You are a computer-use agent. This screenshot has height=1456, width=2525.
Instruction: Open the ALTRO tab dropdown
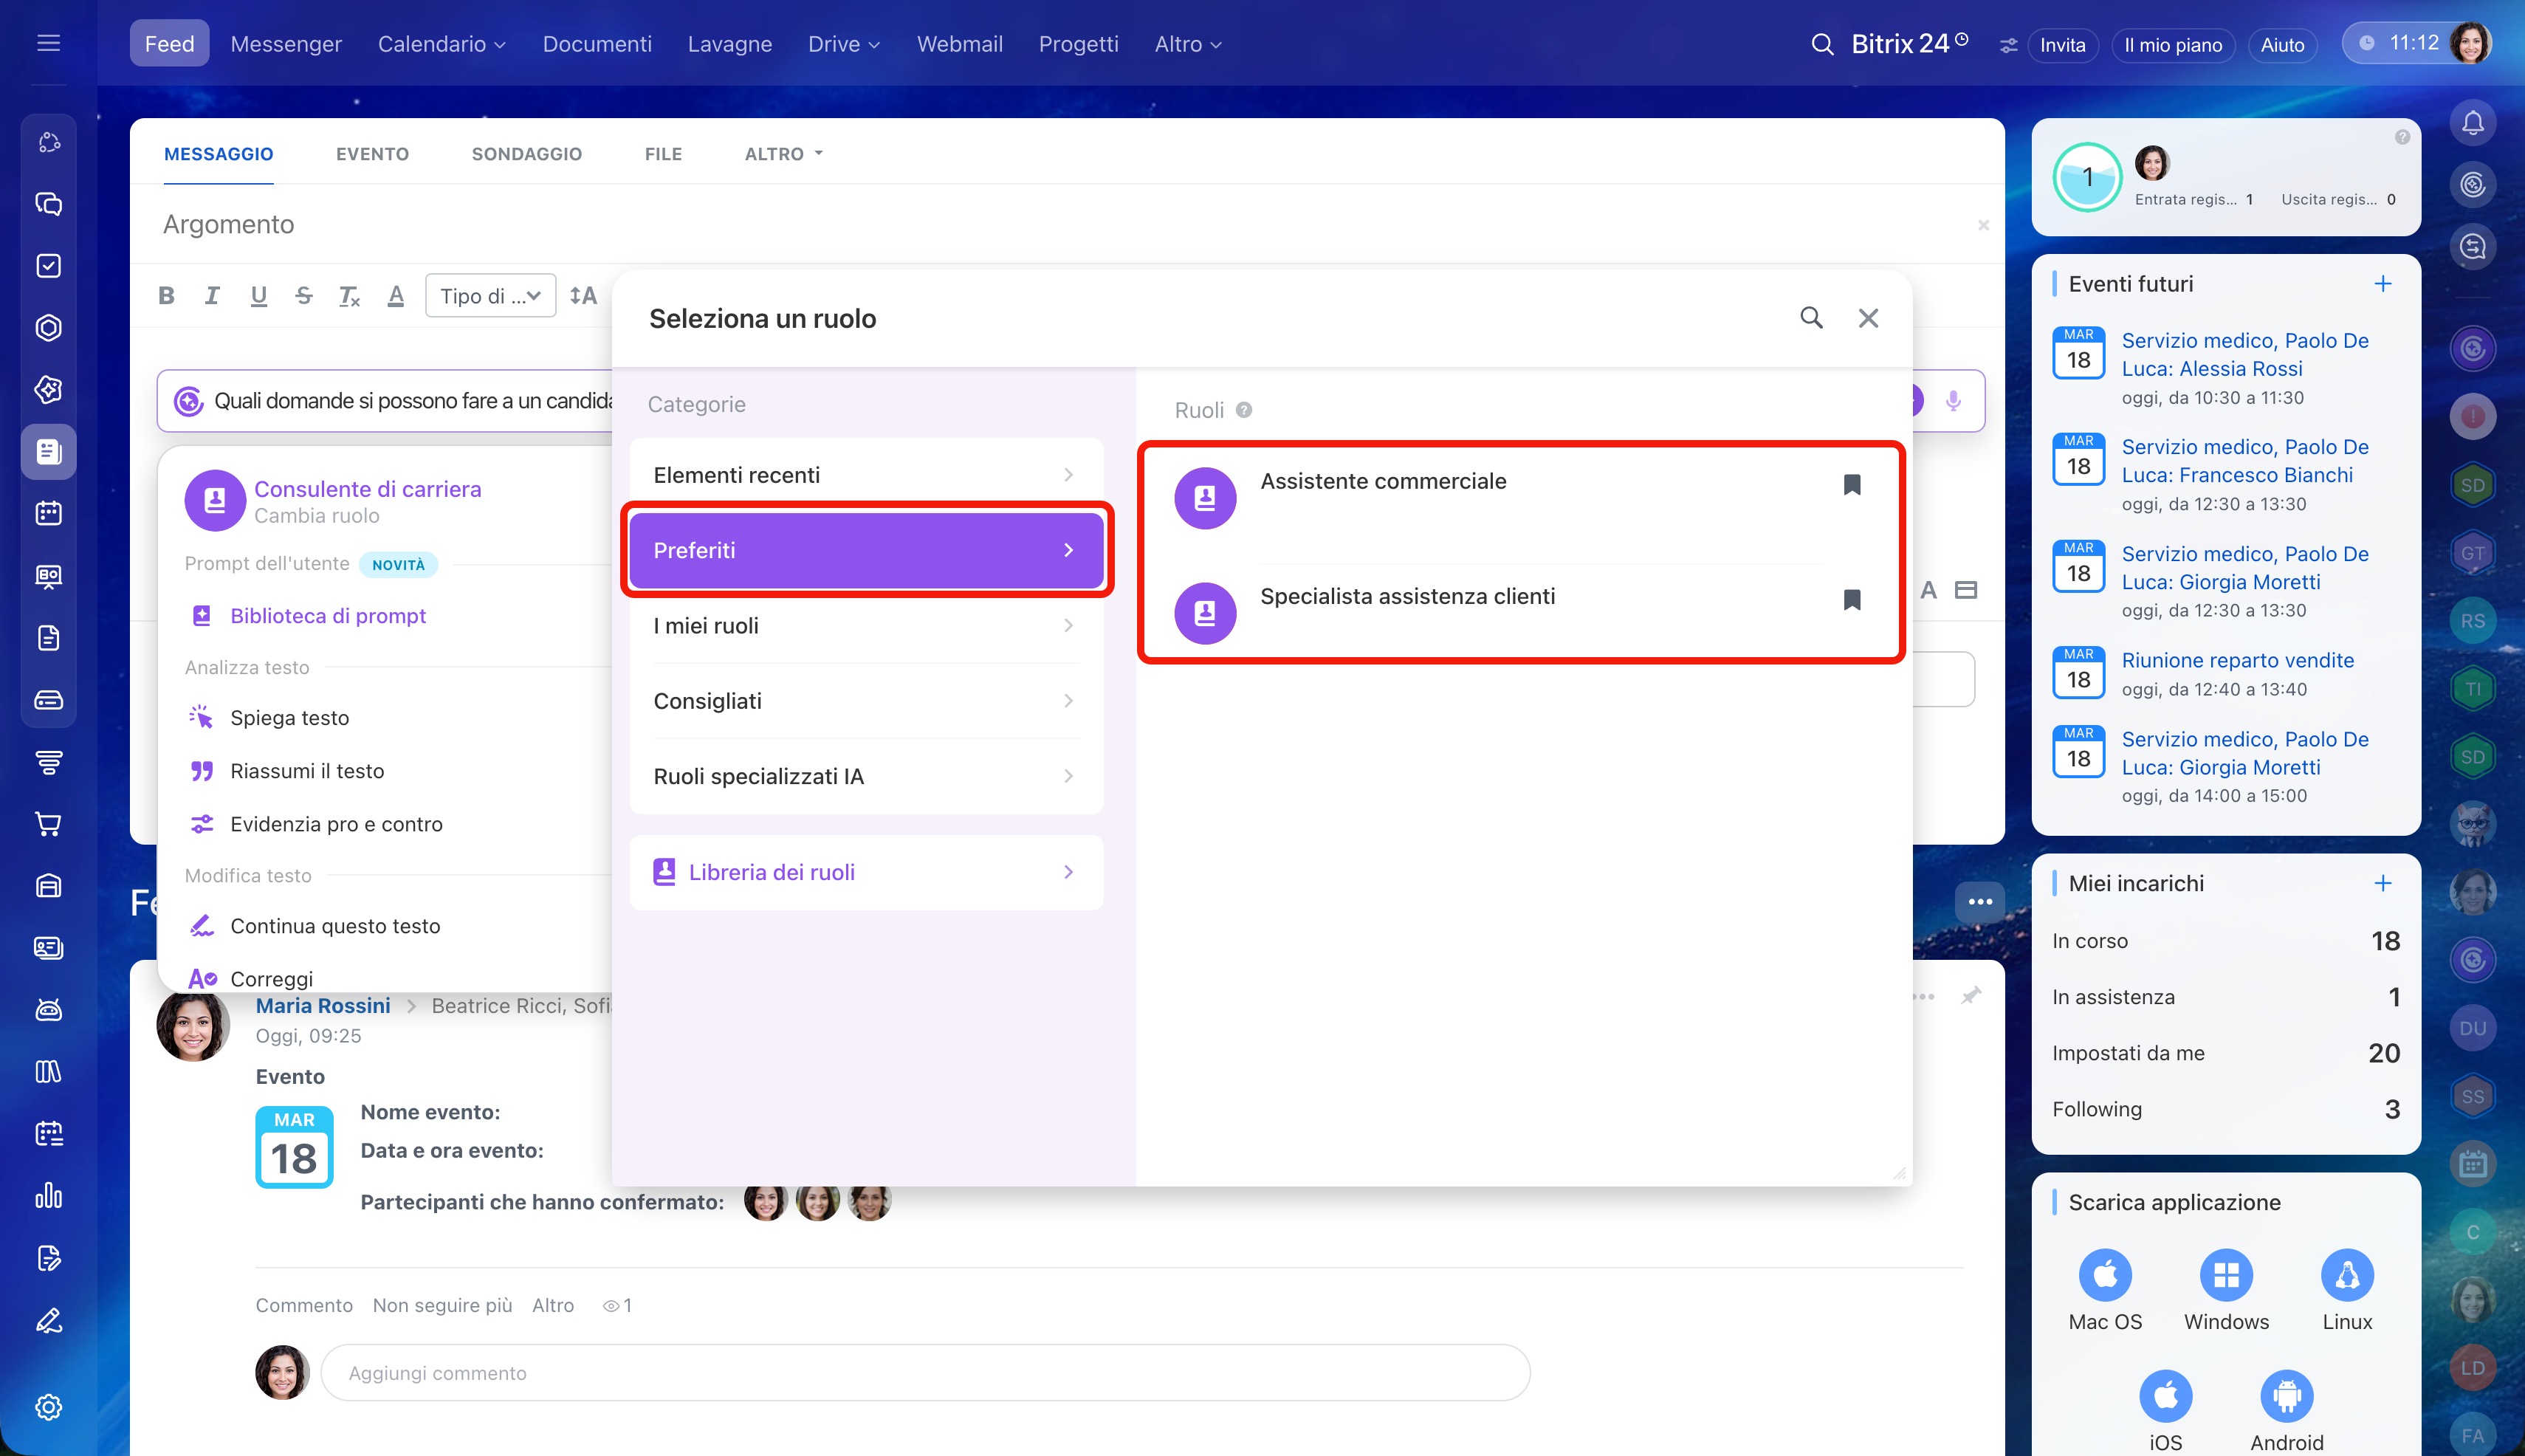point(783,154)
